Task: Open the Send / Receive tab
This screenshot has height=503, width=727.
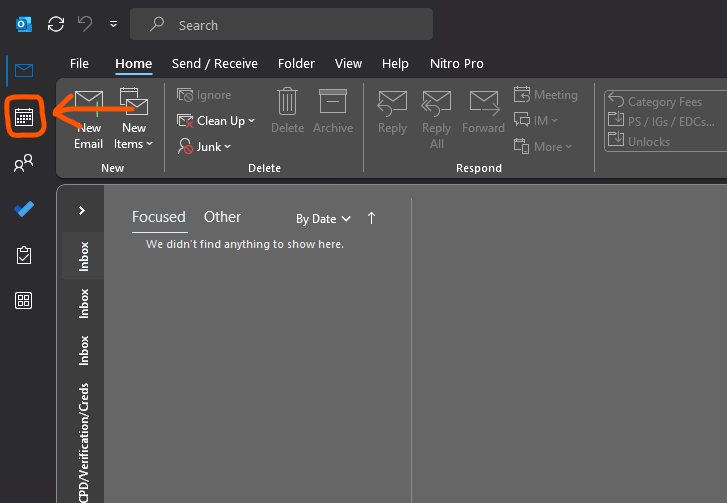Action: (x=214, y=64)
